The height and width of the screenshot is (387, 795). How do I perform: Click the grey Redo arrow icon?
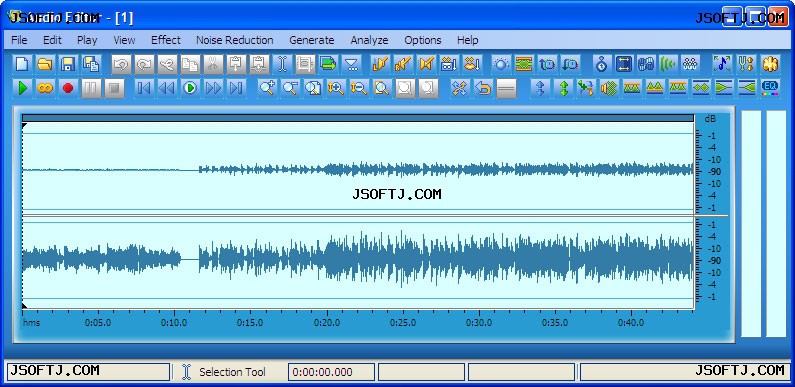pyautogui.click(x=144, y=64)
